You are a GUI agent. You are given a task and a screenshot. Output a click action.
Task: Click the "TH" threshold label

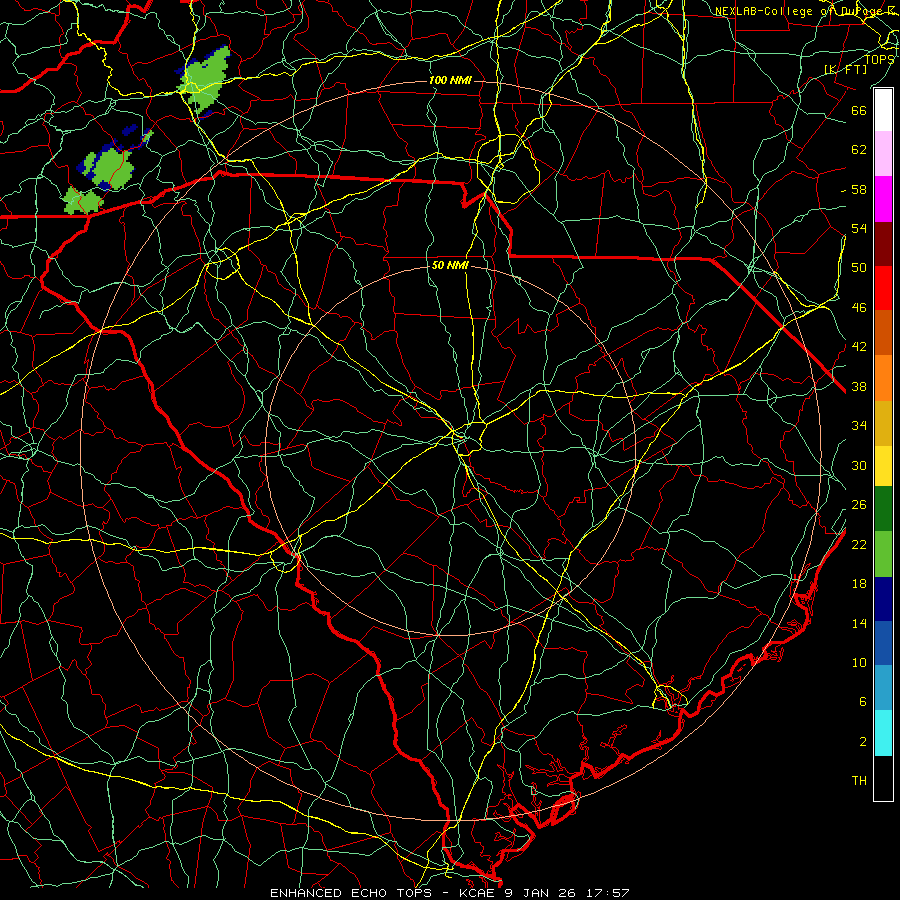[x=859, y=781]
